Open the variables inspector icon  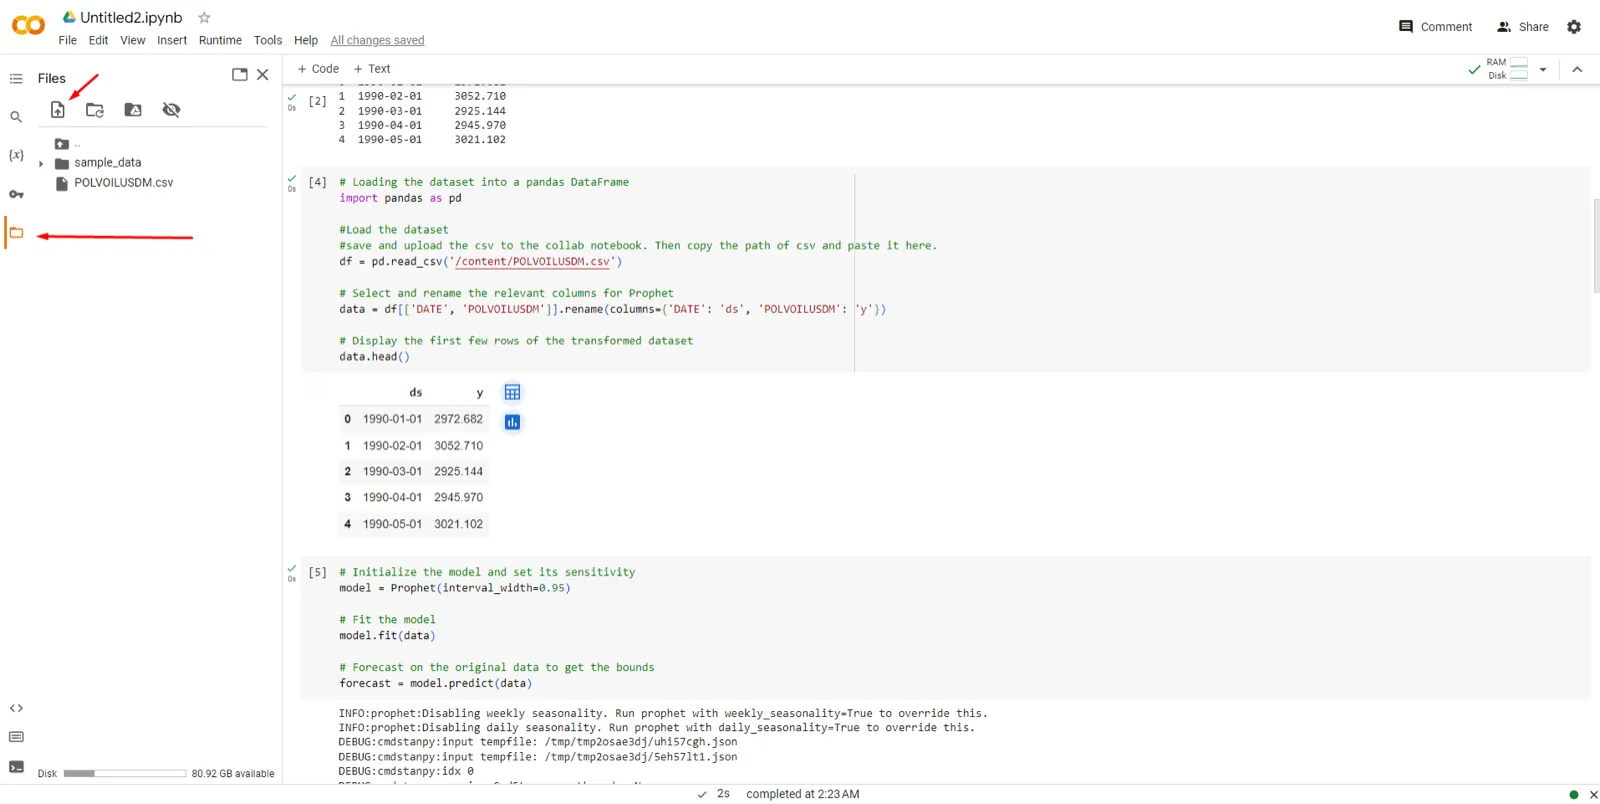click(16, 155)
